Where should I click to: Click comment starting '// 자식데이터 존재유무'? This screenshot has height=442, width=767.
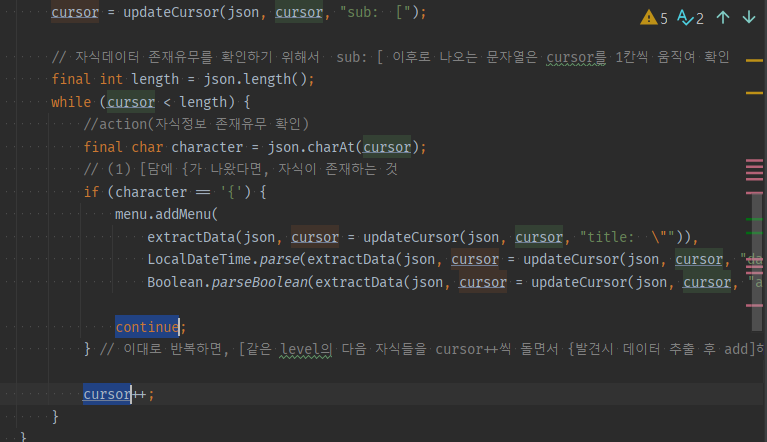[390, 57]
